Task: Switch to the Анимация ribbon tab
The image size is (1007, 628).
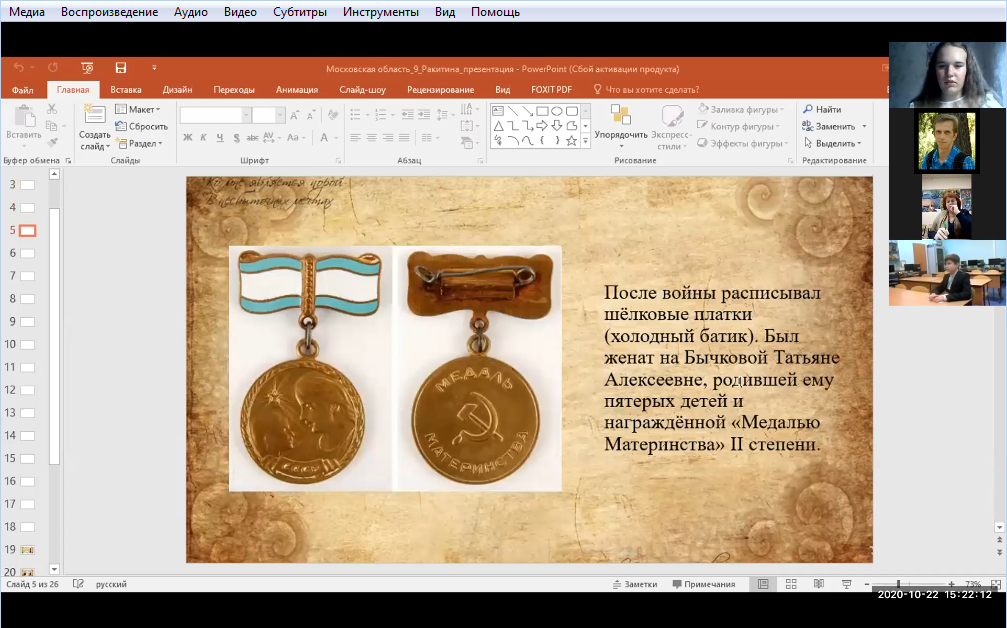Action: click(297, 89)
